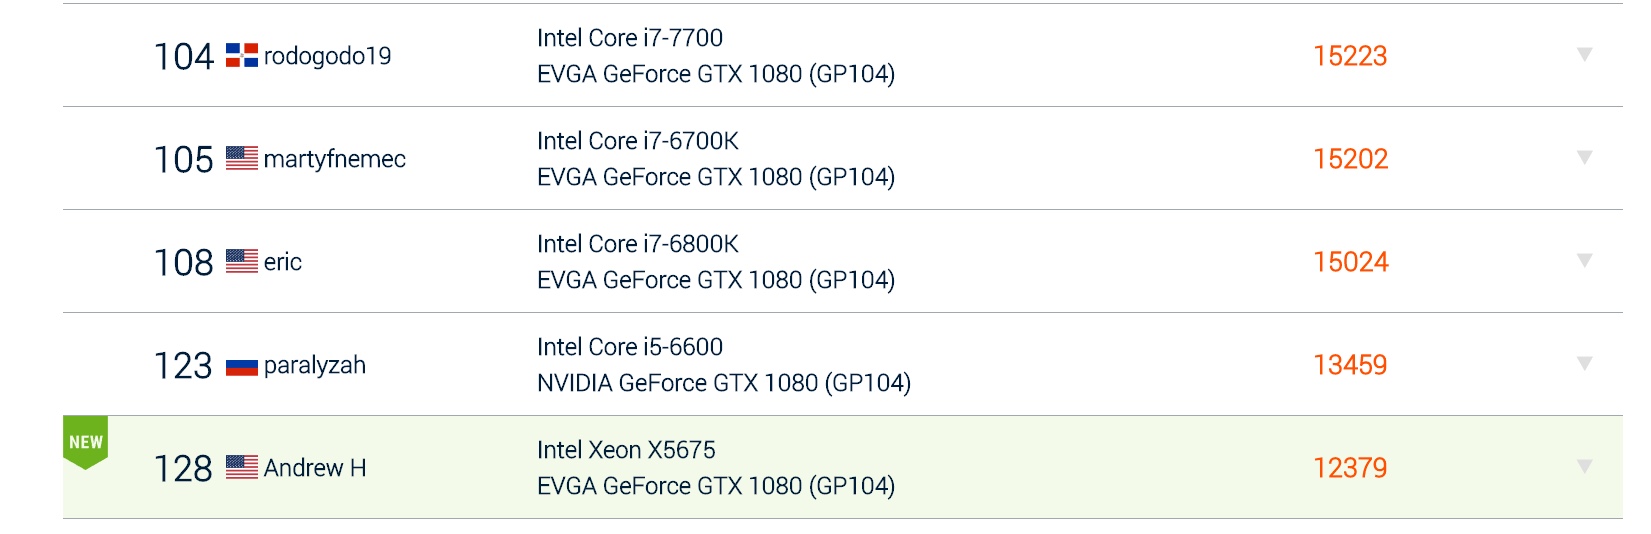Open rodogodo19 user profile
Screen dimensions: 1651x534
coord(327,56)
